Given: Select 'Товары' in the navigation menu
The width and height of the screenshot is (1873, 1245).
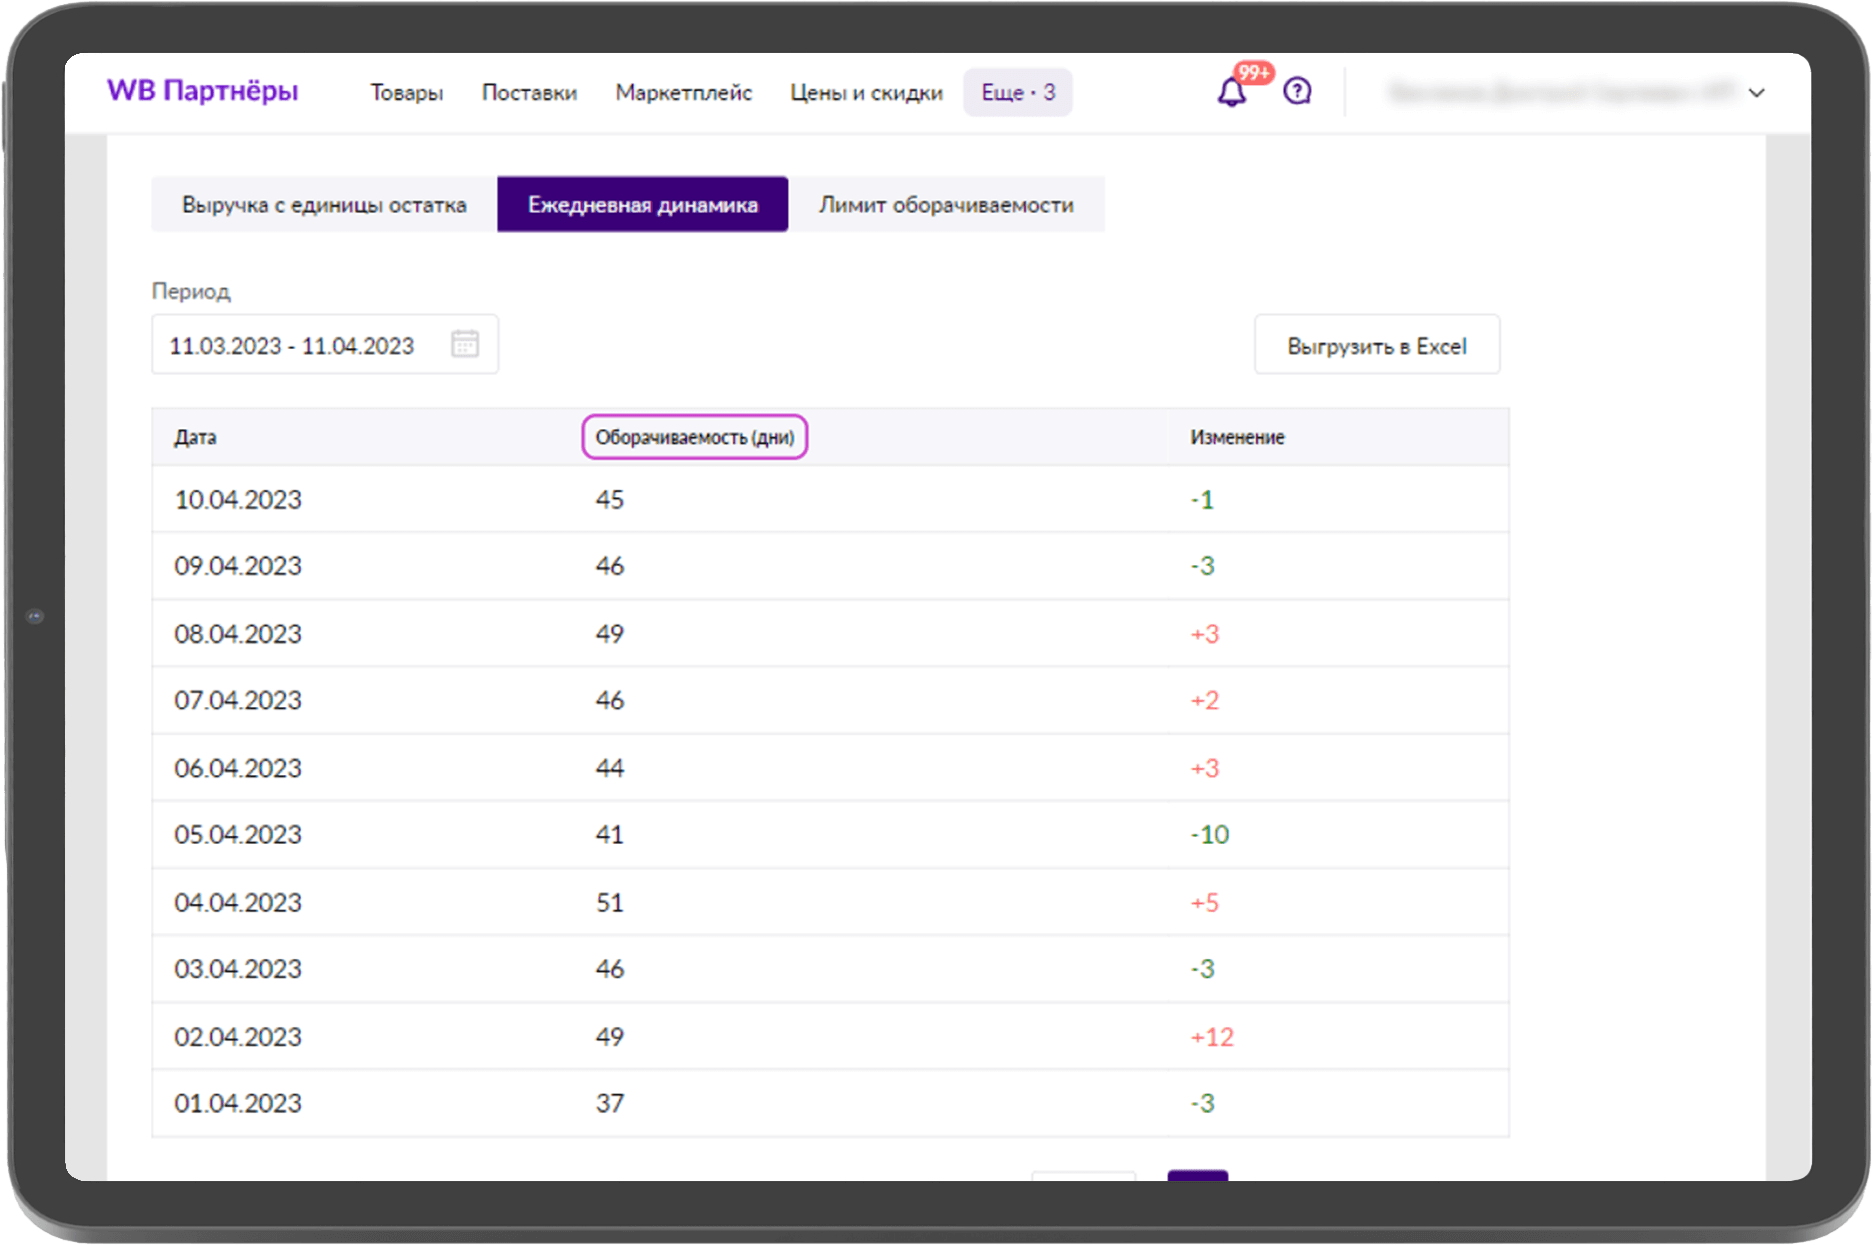Looking at the screenshot, I should click(x=407, y=92).
